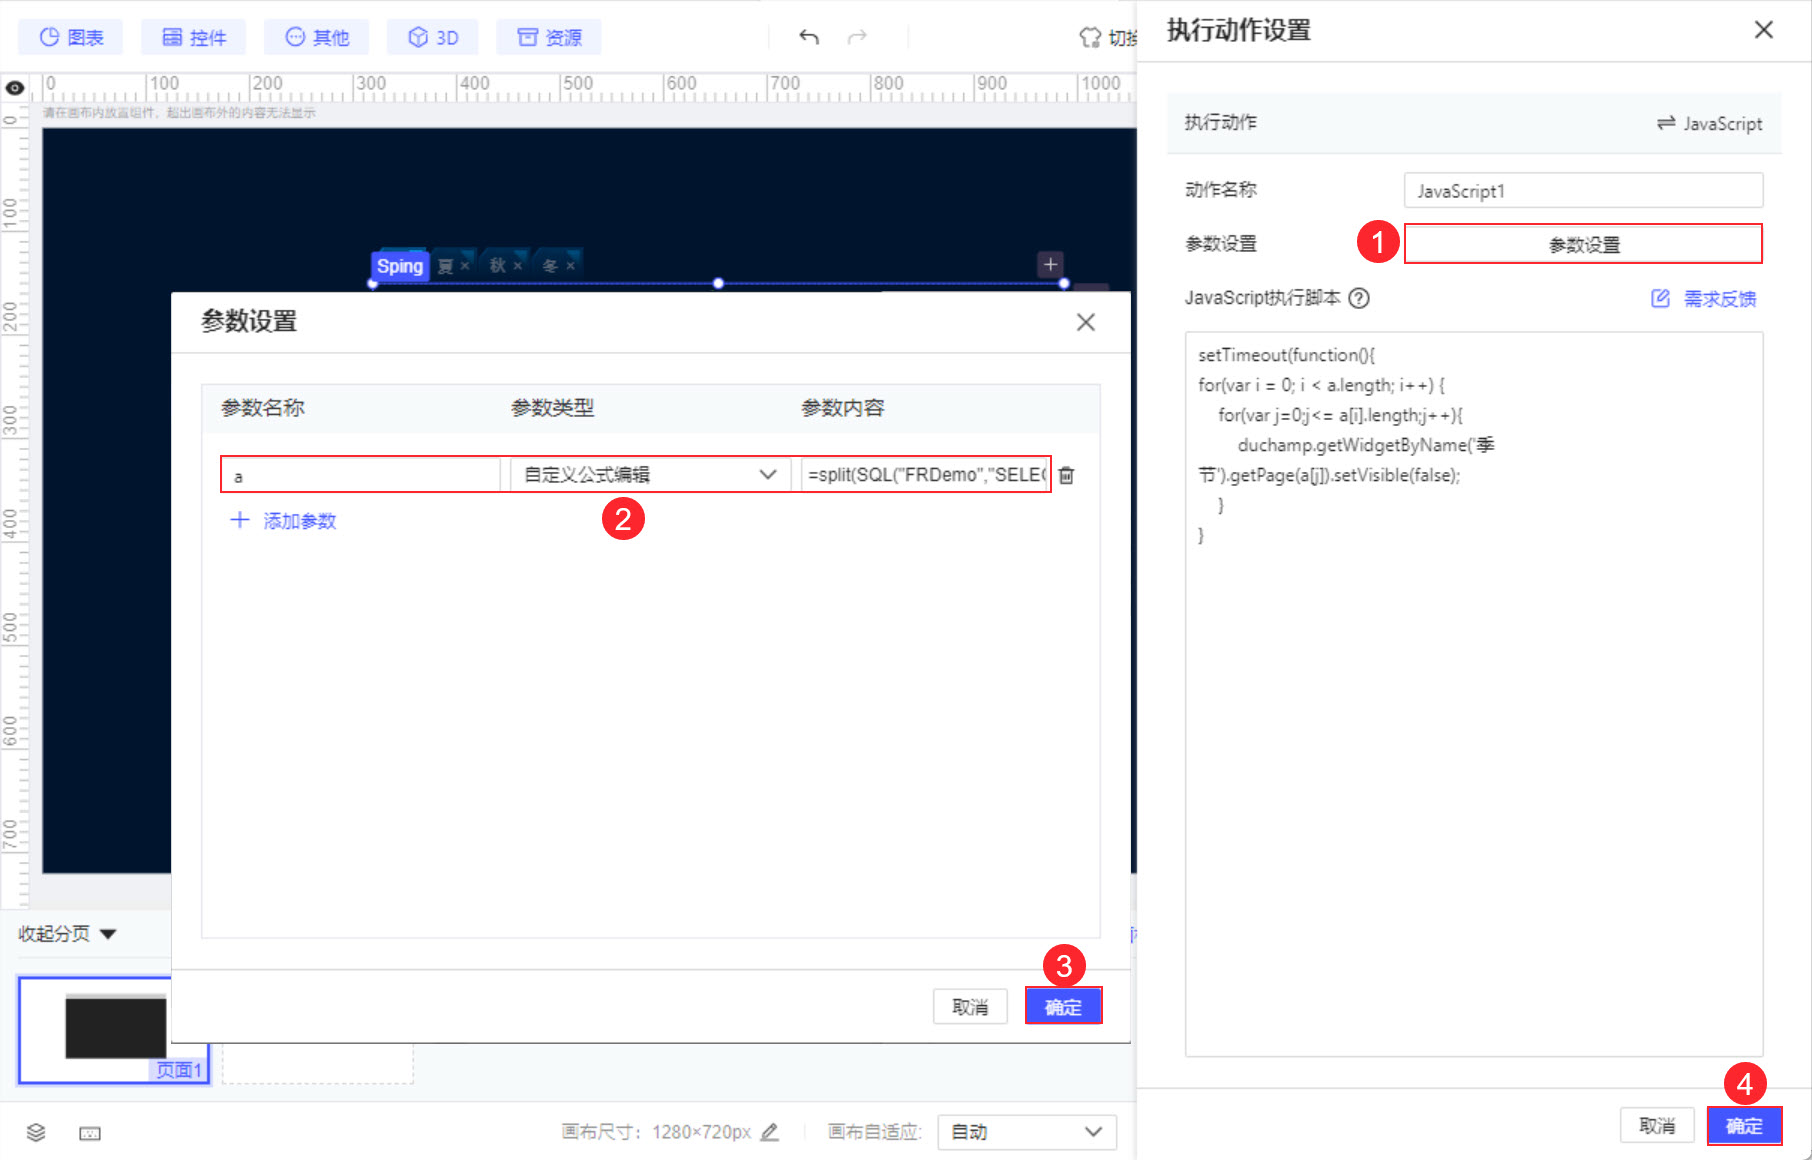
Task: Collapse the 收起分页 pages section
Action: [x=67, y=934]
